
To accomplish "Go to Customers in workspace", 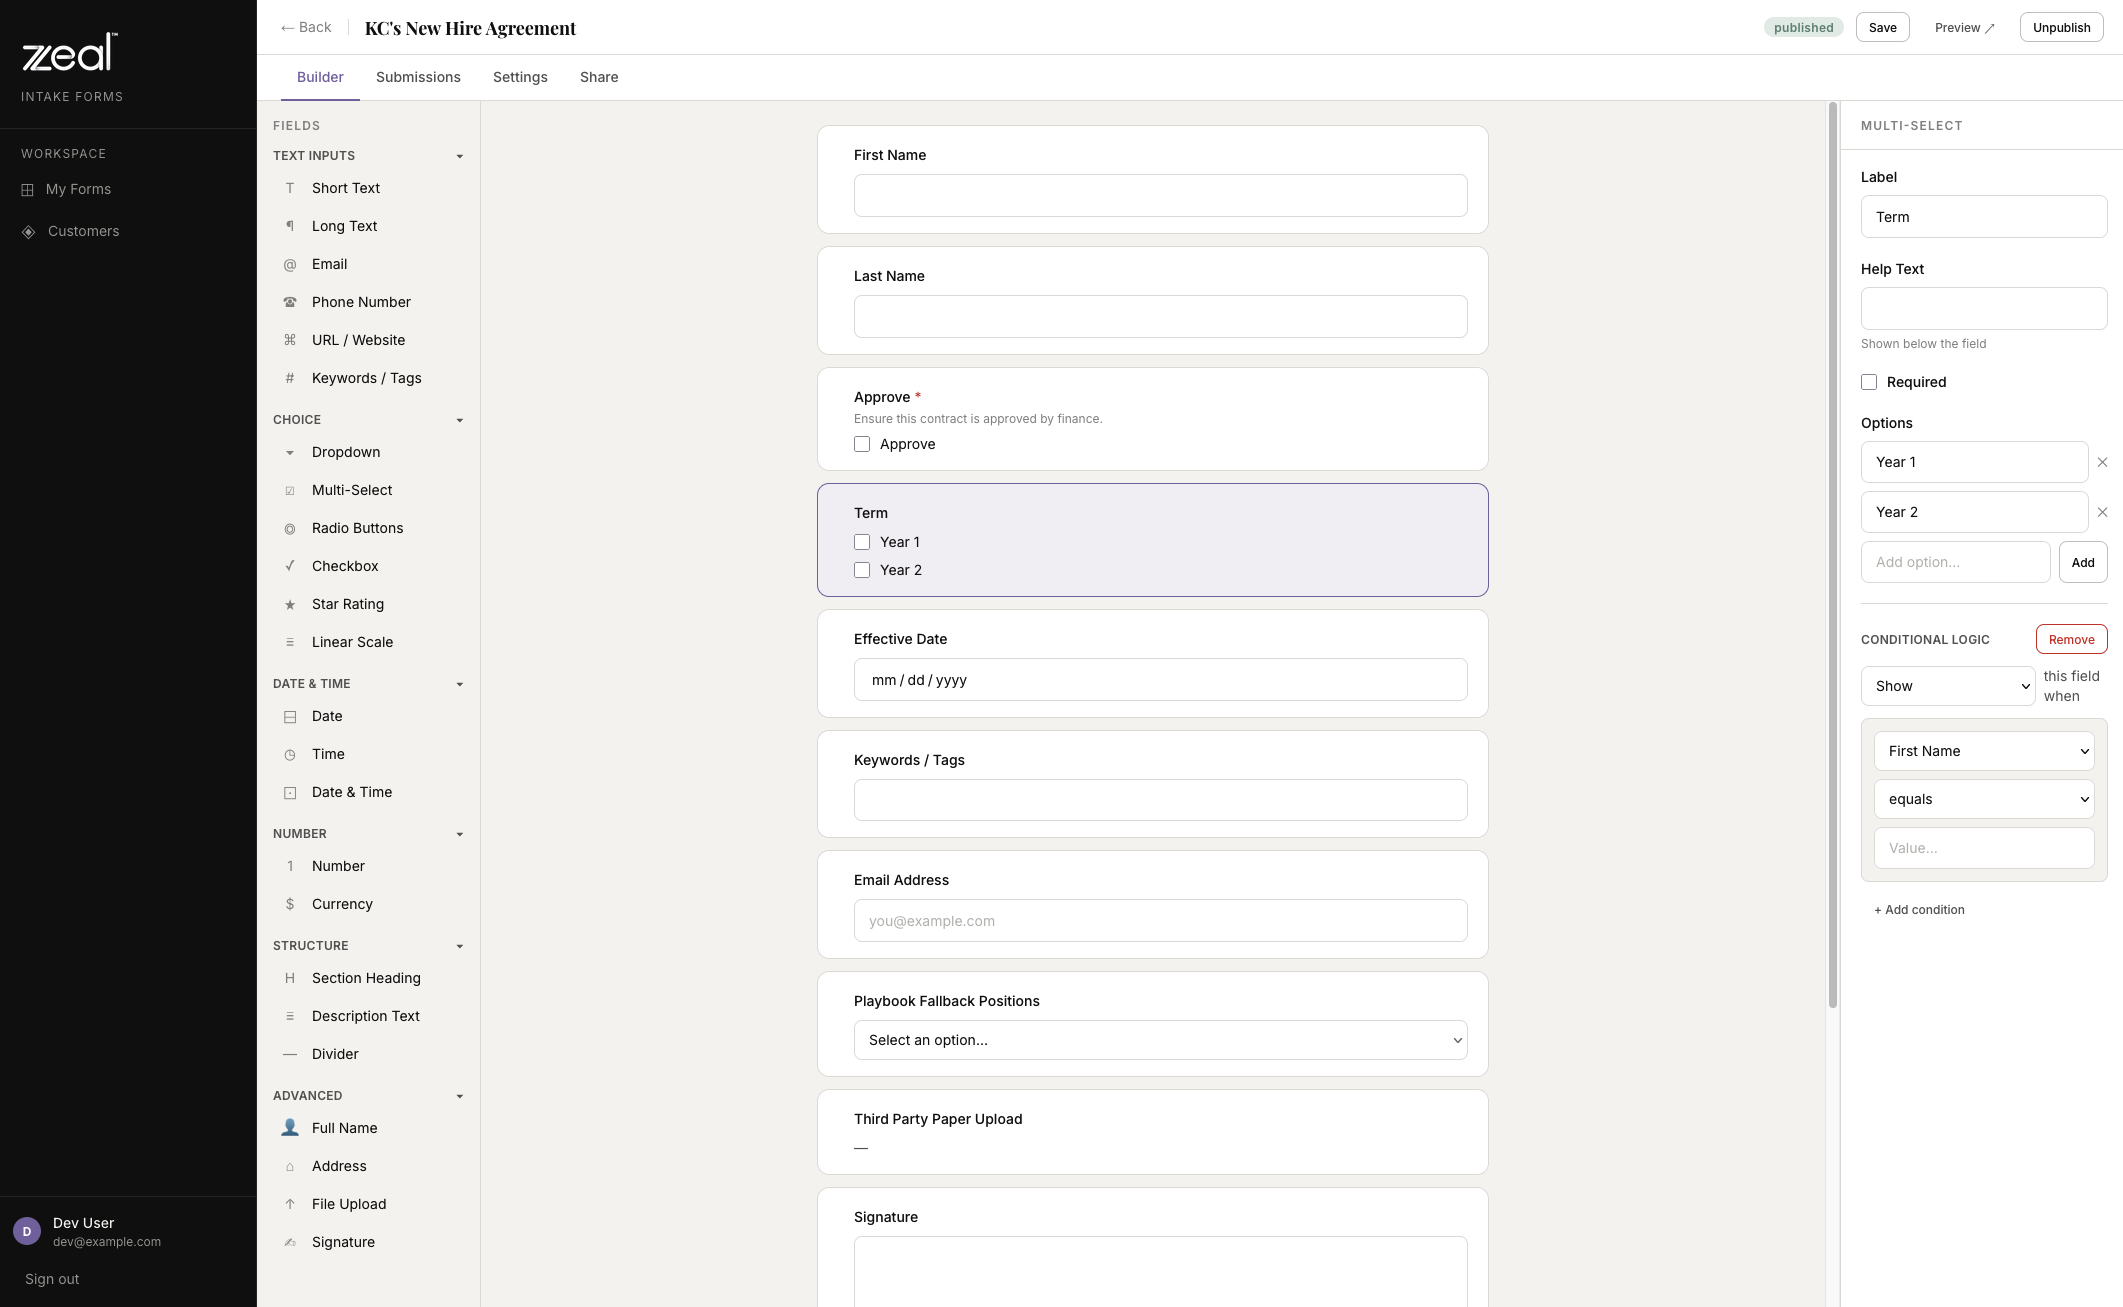I will pyautogui.click(x=83, y=231).
